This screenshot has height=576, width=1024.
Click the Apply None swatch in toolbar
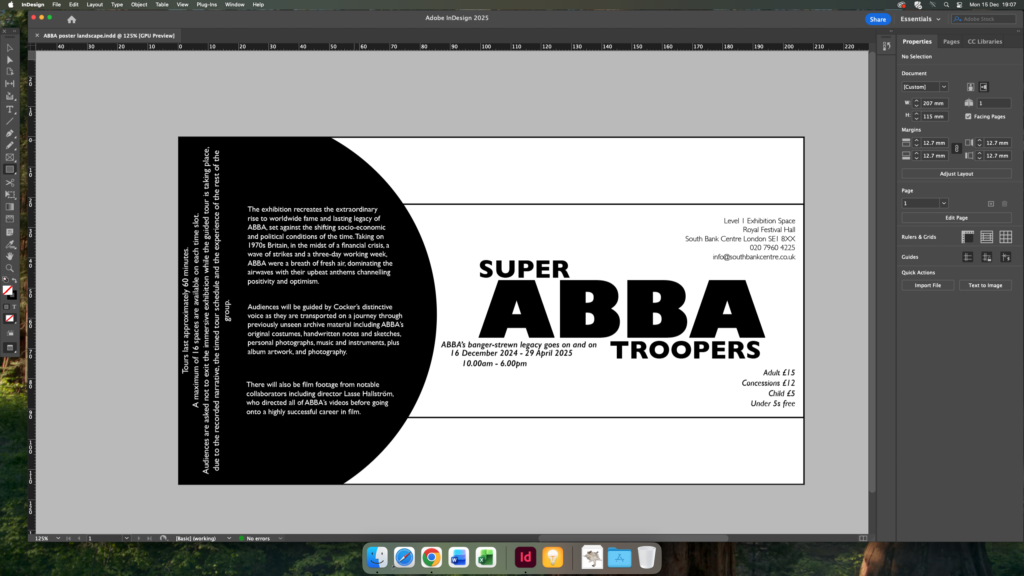pyautogui.click(x=10, y=319)
